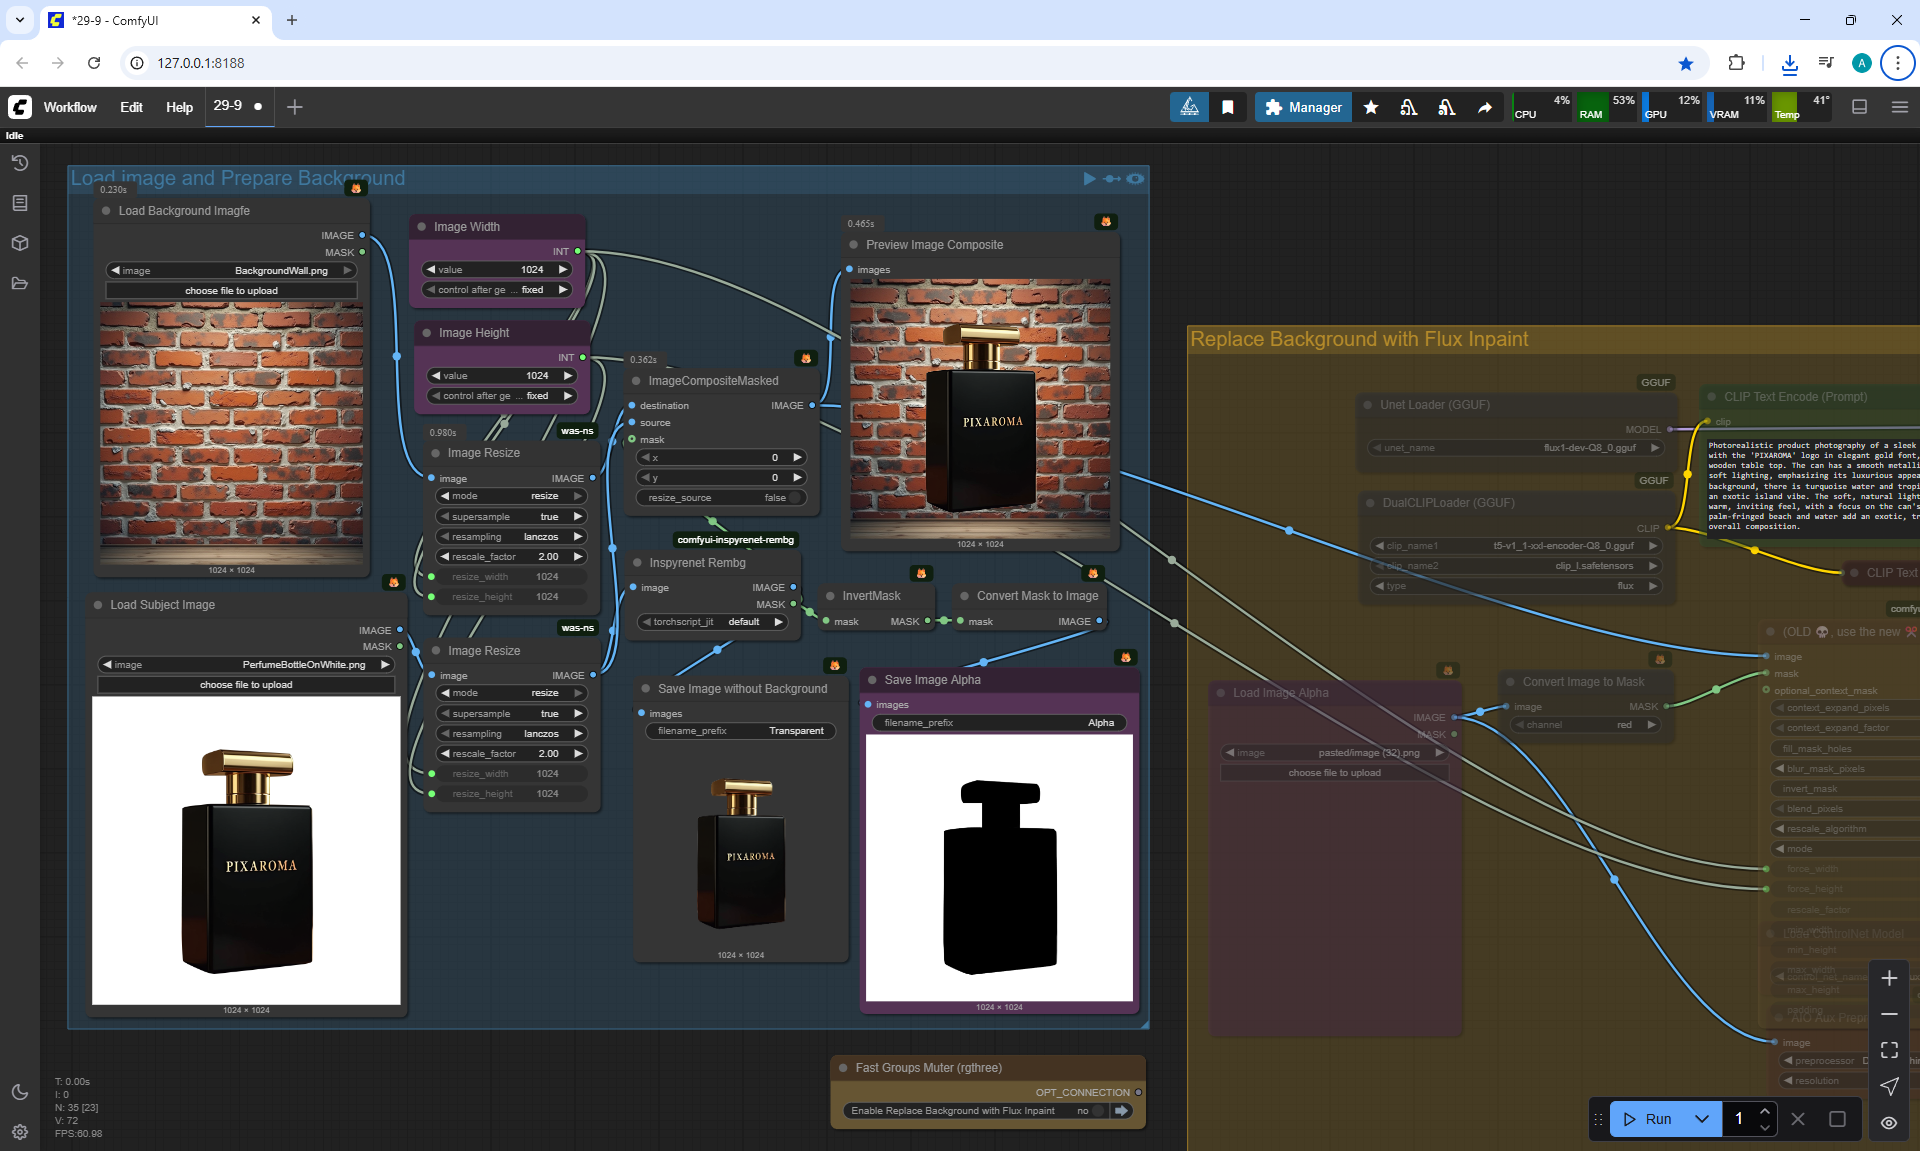Click the share arrow icon in toolbar
1920x1151 pixels.
[1485, 107]
